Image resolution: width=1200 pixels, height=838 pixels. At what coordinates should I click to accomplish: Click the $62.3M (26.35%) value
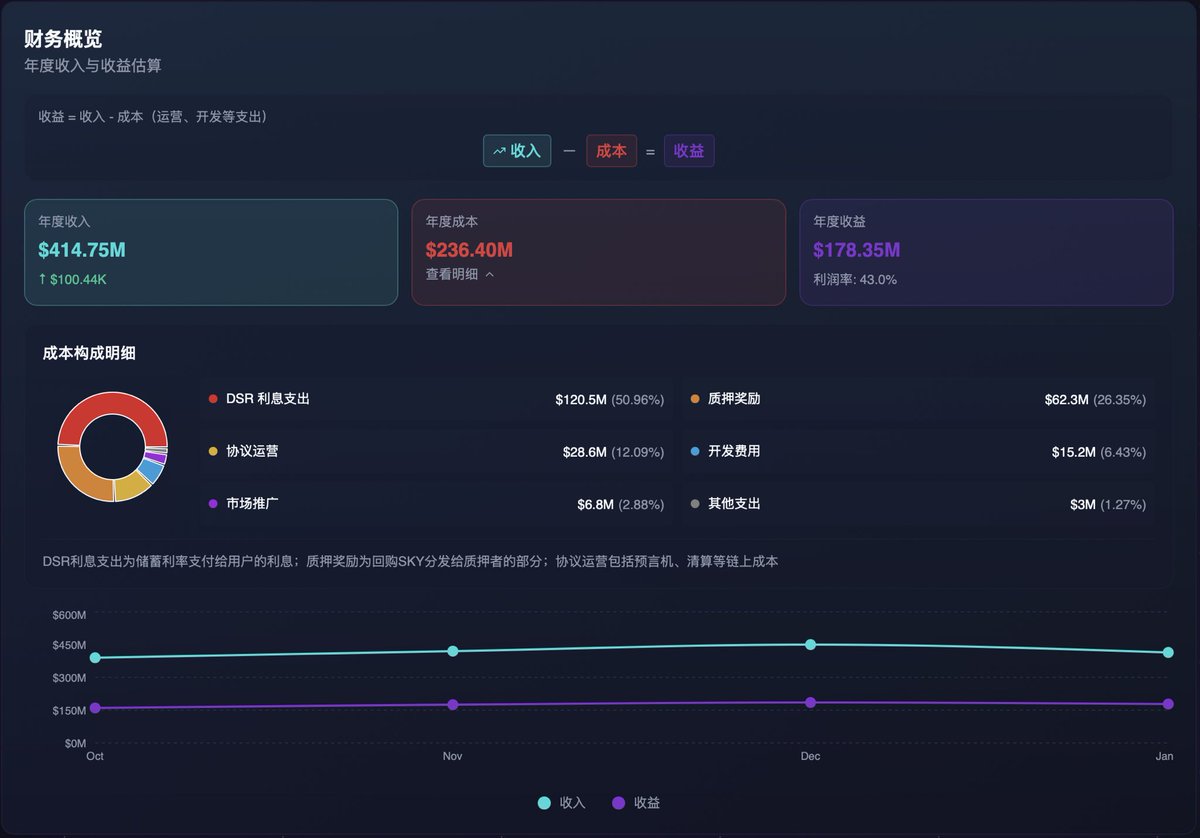(x=1095, y=399)
